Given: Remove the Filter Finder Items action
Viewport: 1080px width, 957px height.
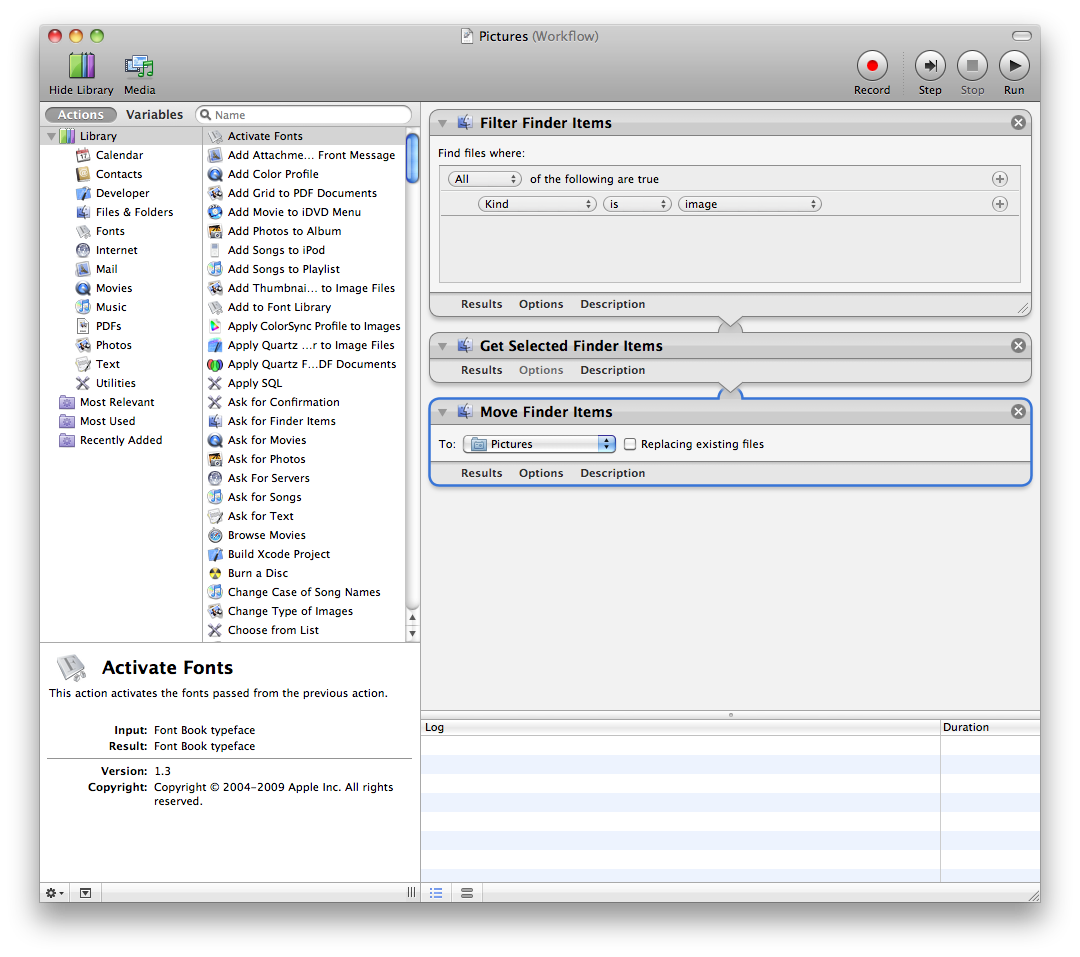Looking at the screenshot, I should tap(1018, 123).
